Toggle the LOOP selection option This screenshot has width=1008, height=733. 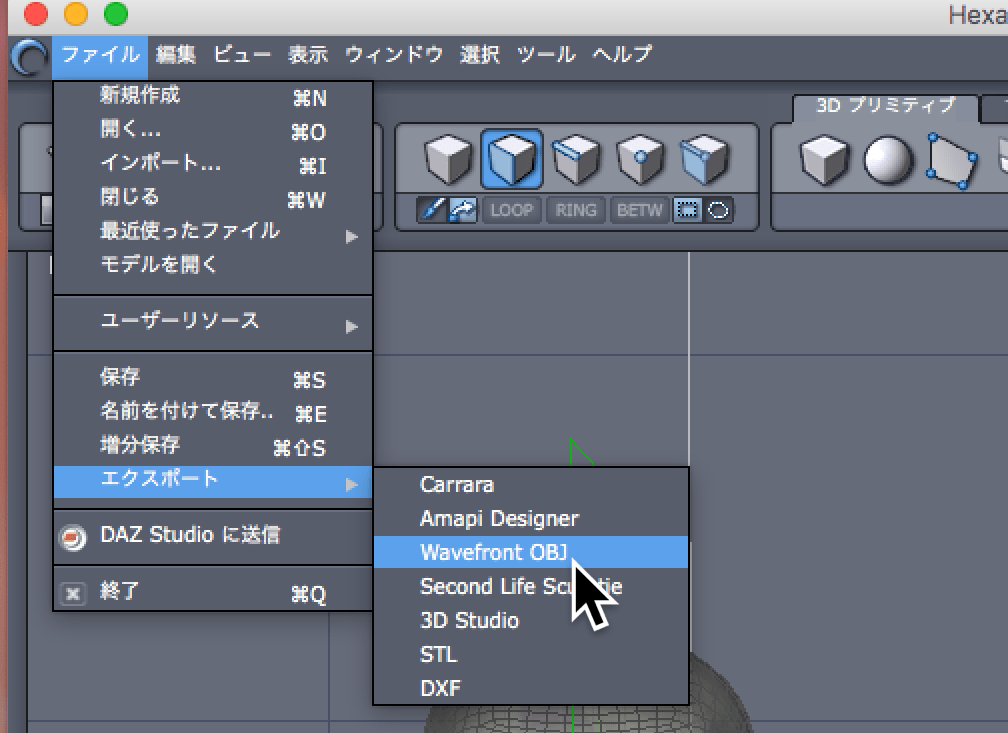click(x=511, y=210)
